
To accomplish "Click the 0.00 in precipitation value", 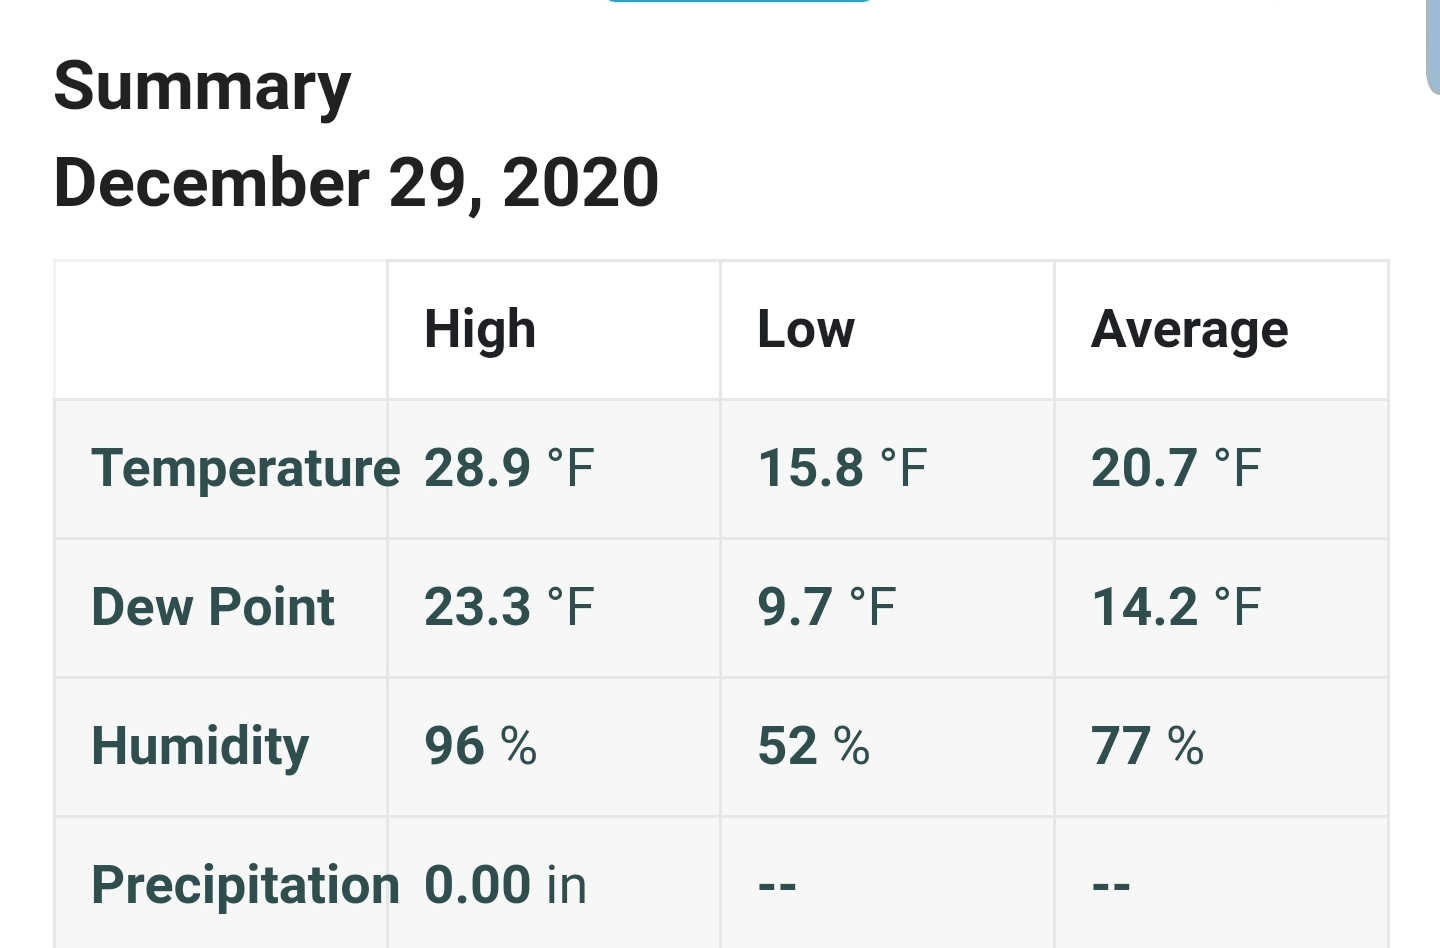I will coord(505,885).
